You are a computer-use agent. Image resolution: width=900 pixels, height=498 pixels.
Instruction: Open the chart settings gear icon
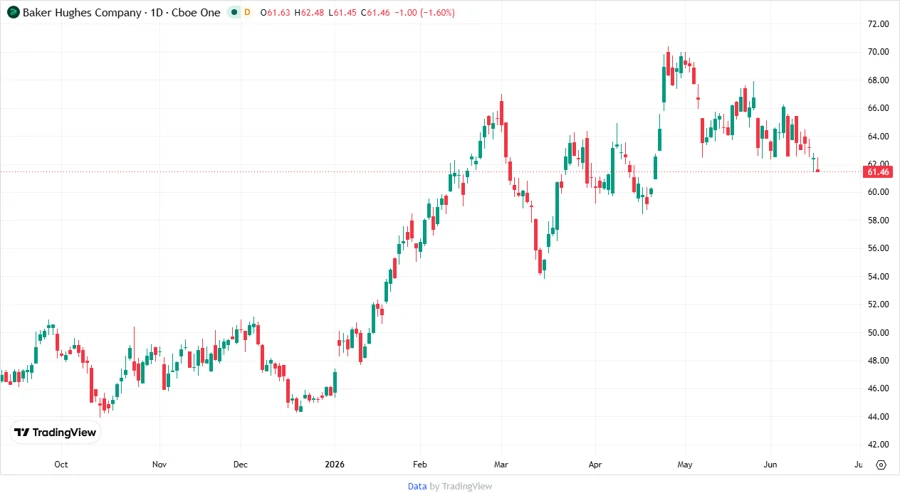pos(881,465)
